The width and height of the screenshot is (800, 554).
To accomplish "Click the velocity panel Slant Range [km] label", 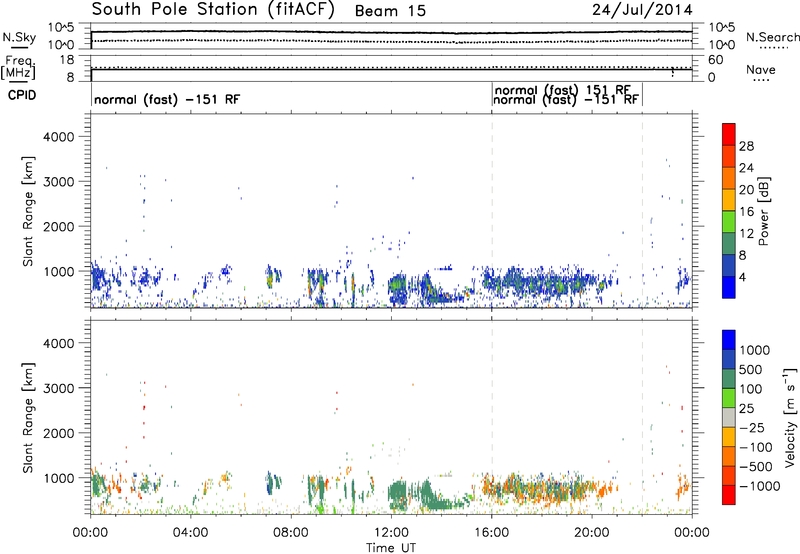I will [28, 417].
